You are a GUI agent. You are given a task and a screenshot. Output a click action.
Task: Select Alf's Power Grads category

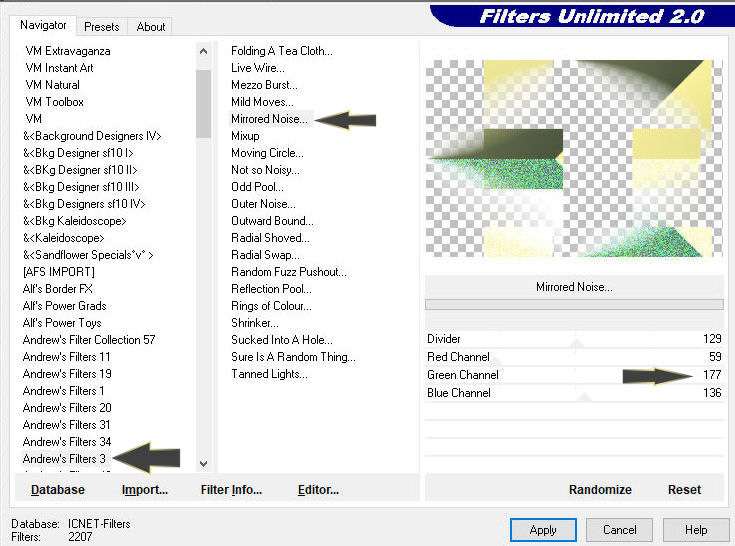(x=64, y=306)
